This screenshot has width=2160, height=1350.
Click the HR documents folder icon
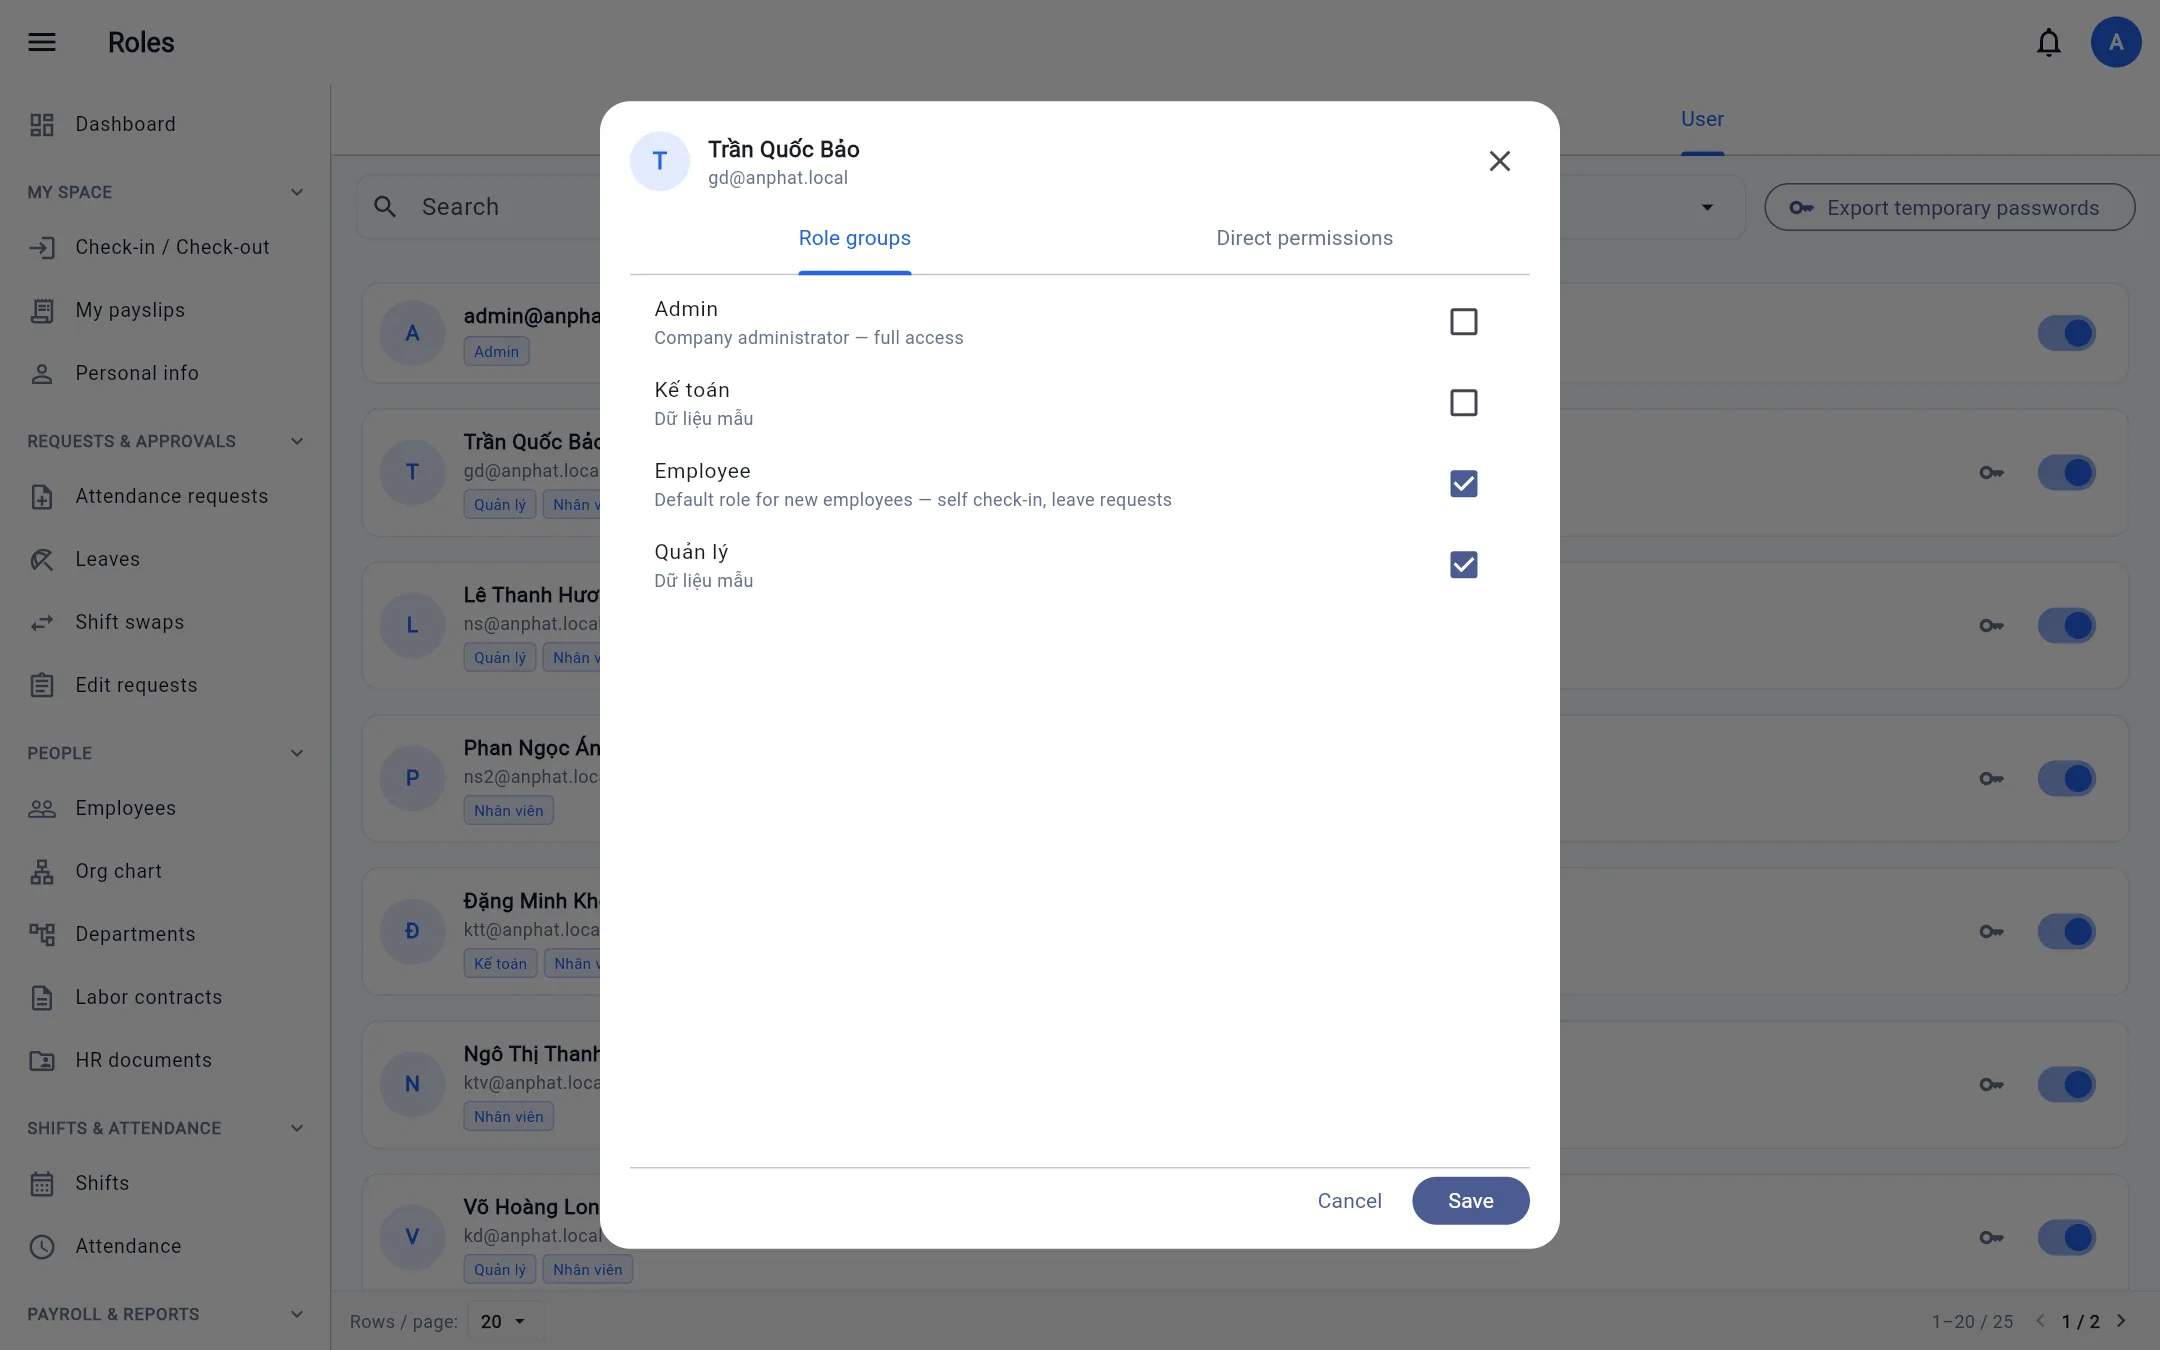42,1060
